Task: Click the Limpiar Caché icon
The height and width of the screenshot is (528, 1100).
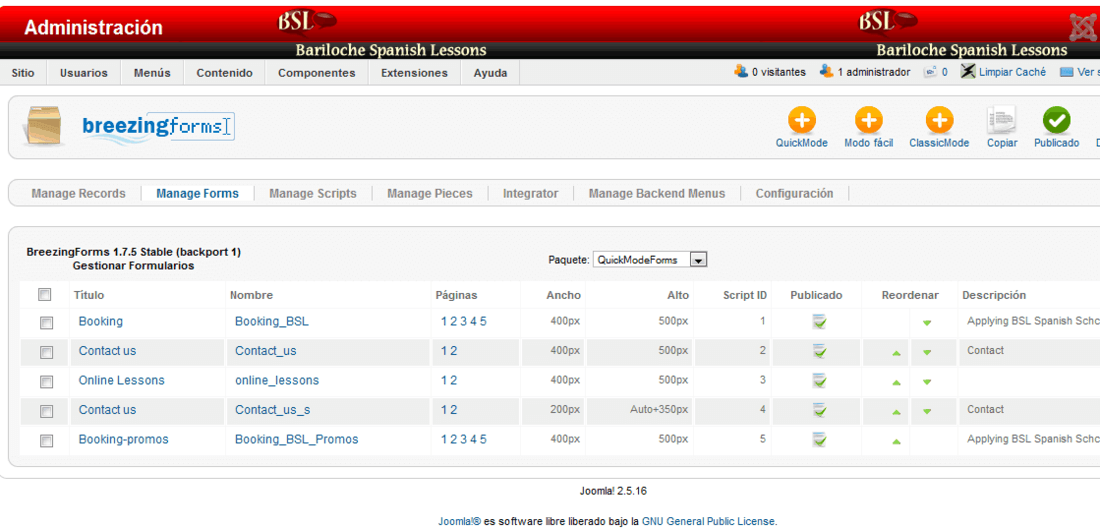Action: [x=968, y=72]
